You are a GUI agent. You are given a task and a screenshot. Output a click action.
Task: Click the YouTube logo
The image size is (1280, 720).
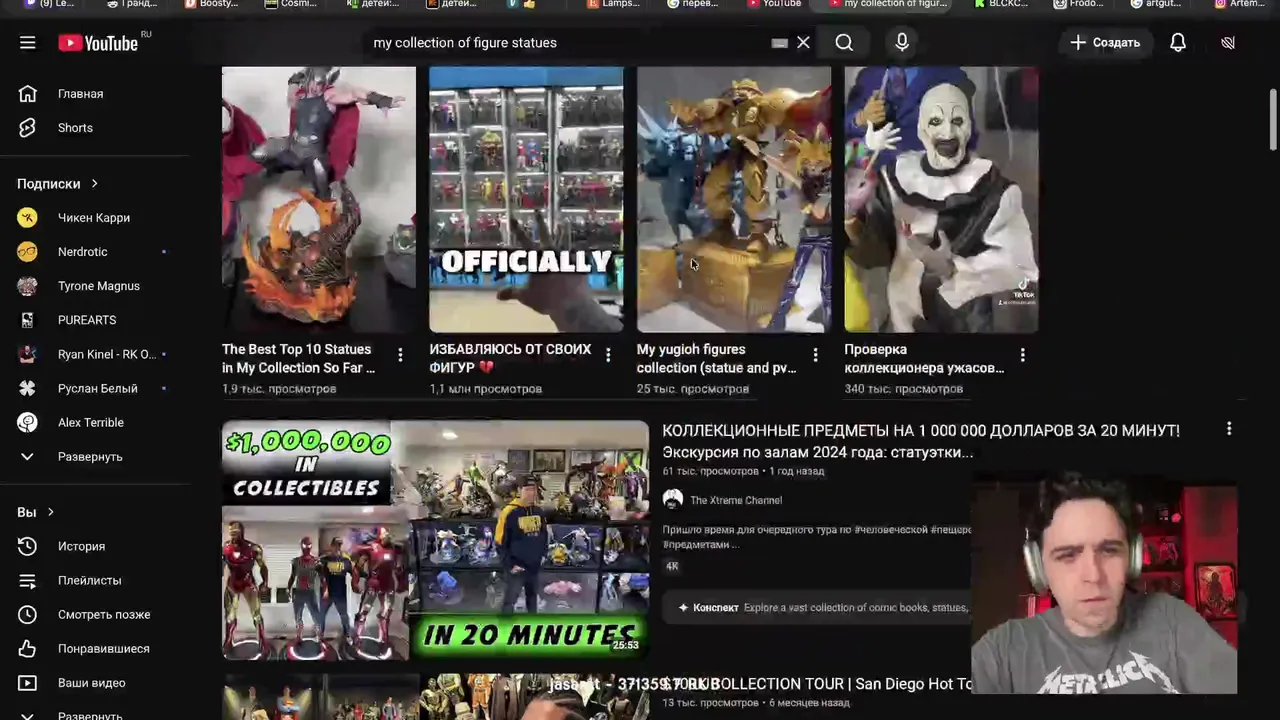tap(98, 43)
